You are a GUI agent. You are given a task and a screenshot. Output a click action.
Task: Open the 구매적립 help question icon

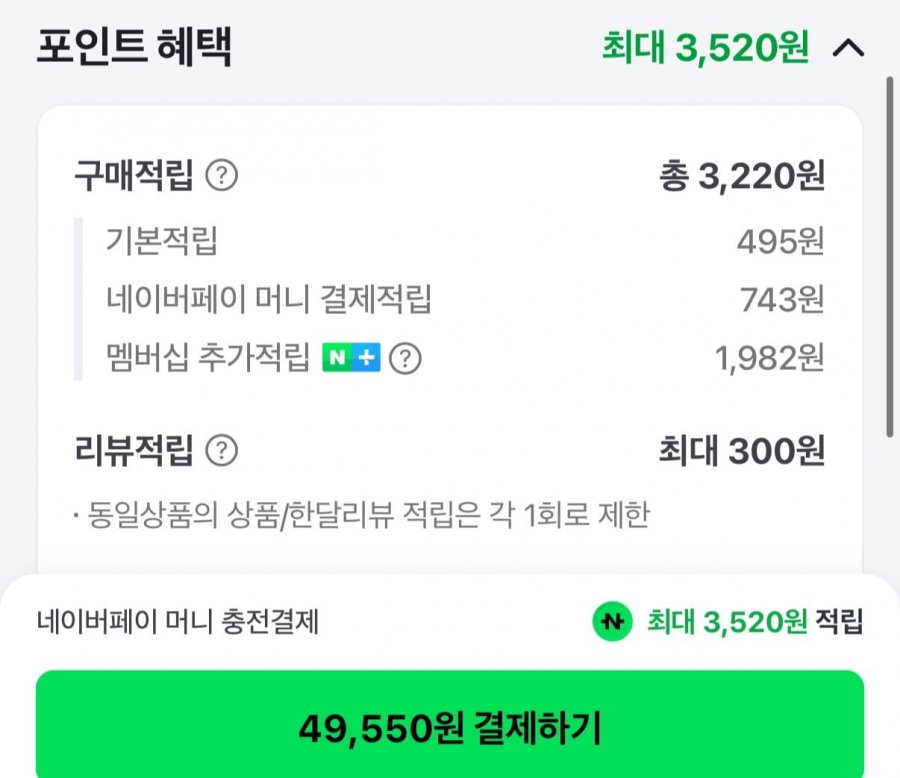(x=222, y=177)
